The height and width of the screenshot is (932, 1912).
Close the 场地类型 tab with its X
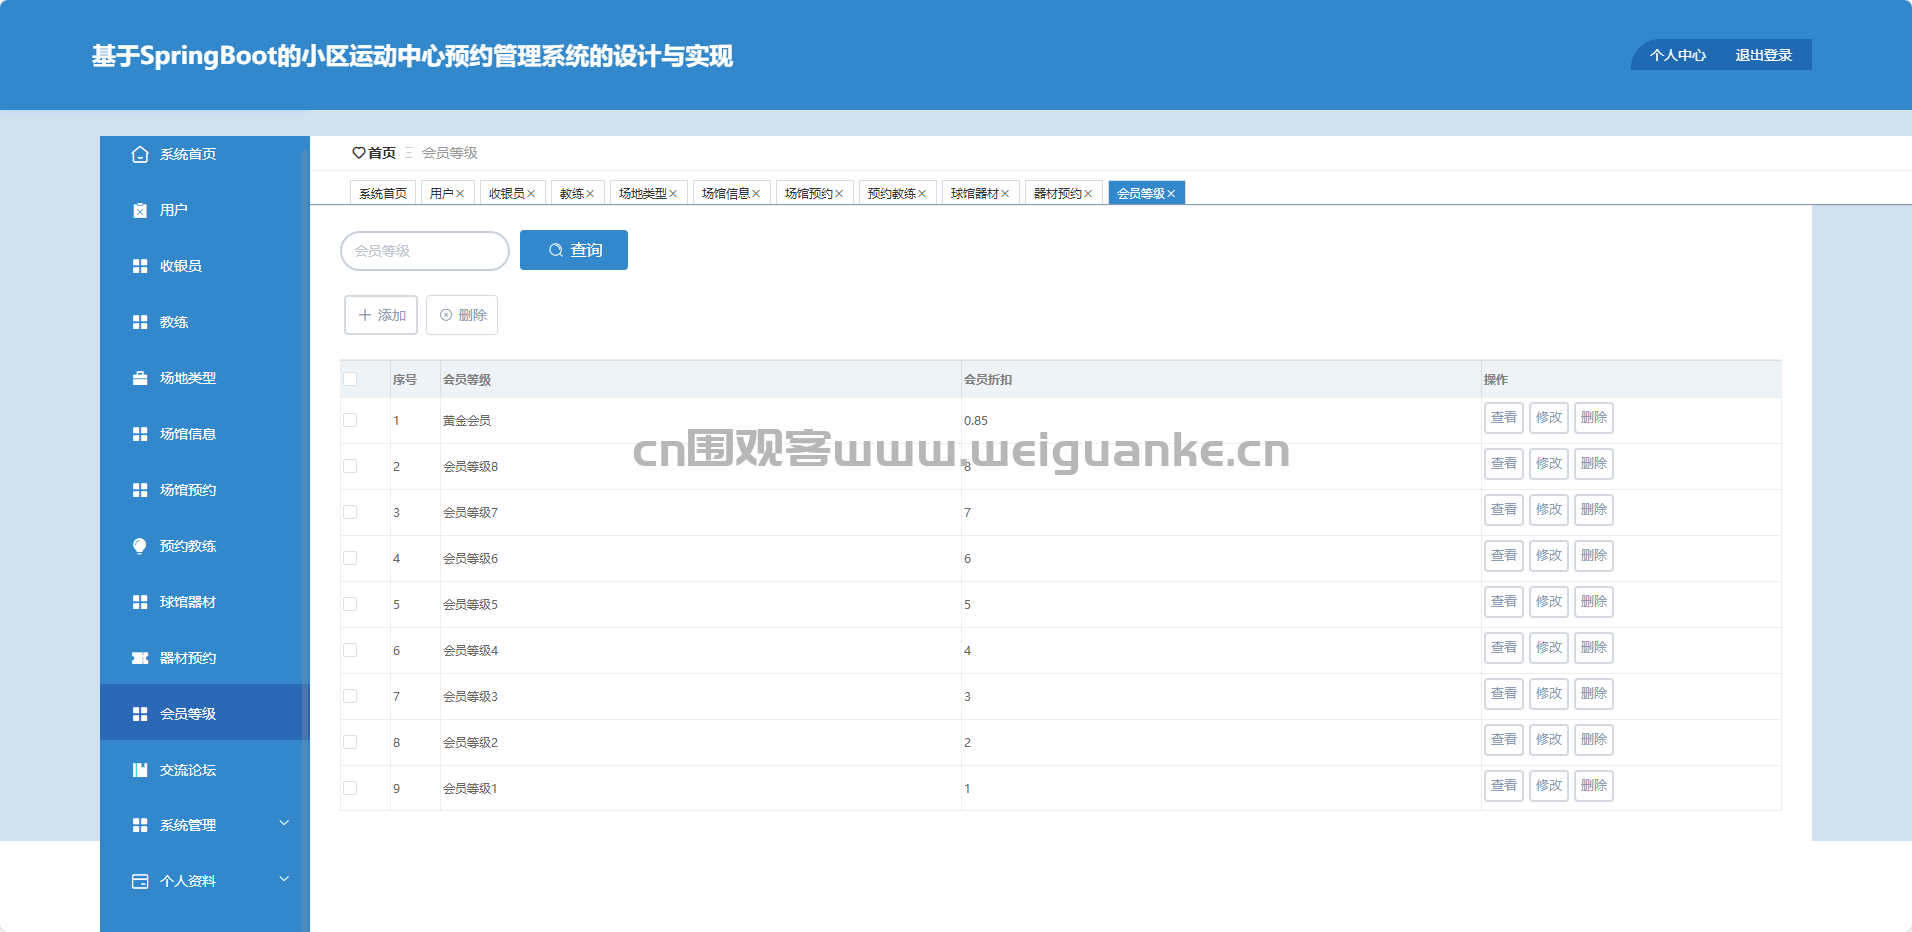pyautogui.click(x=673, y=194)
